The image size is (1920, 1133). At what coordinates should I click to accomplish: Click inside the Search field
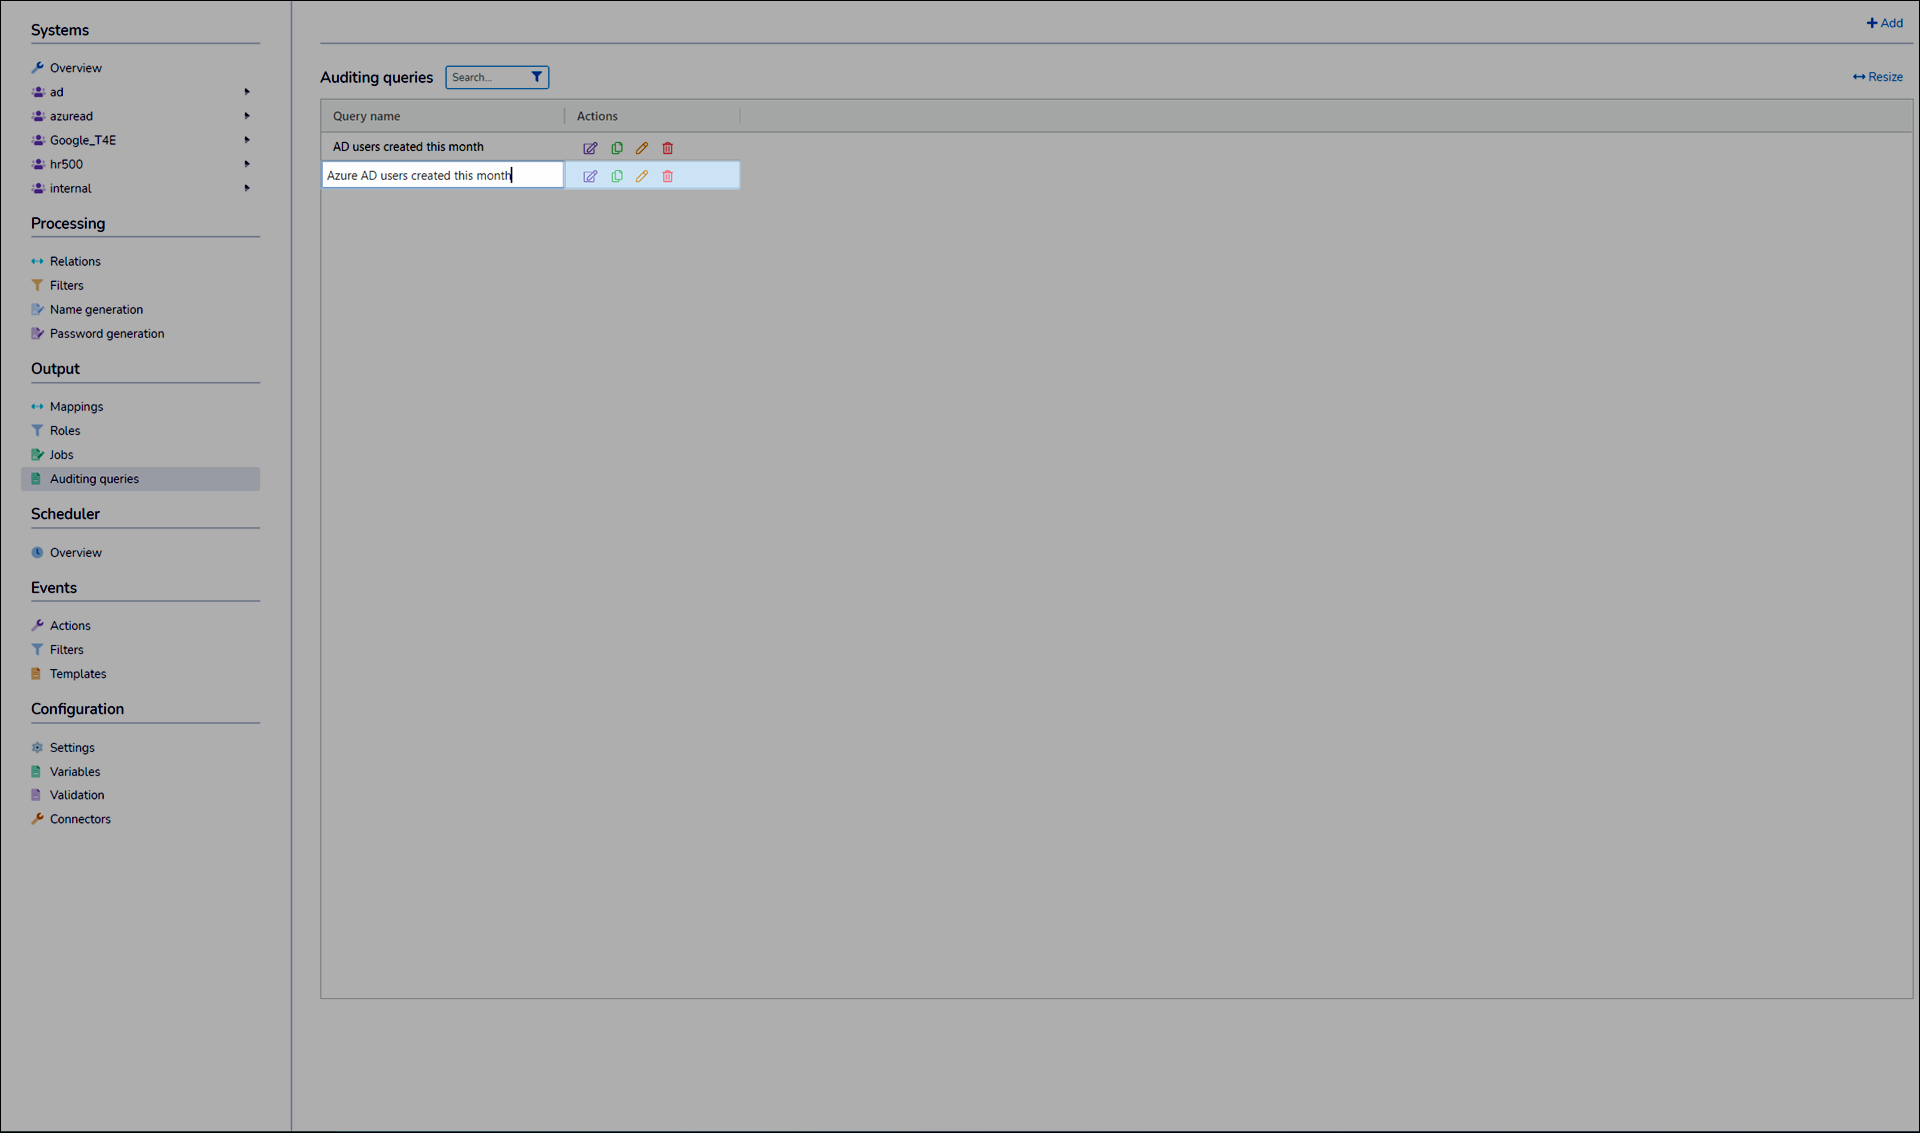point(487,76)
